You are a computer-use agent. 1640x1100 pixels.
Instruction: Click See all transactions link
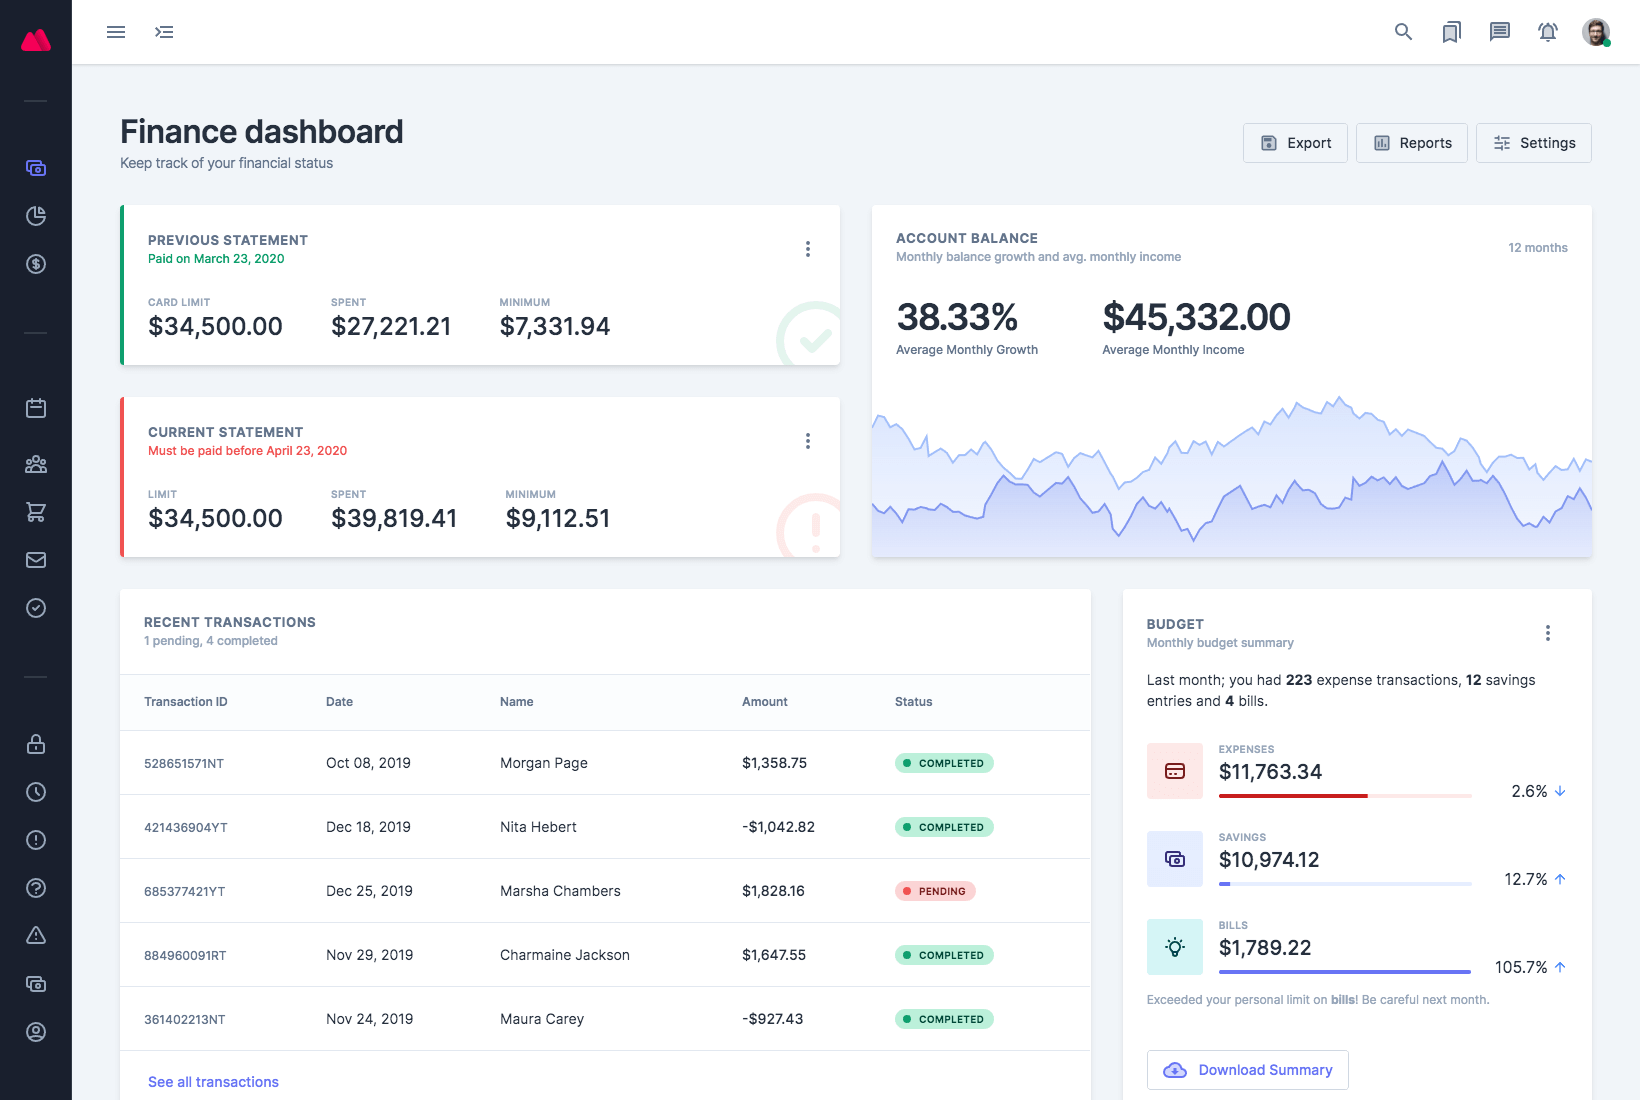coord(213,1082)
